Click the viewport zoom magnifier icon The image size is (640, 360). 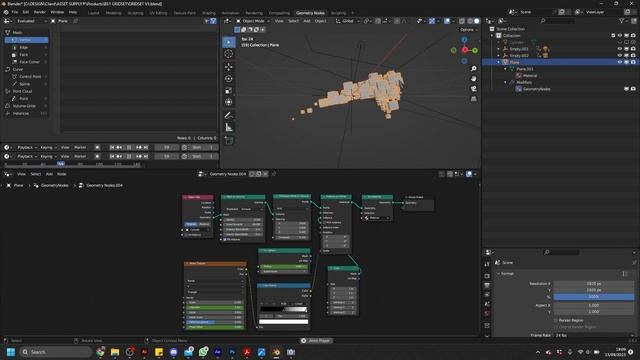[x=473, y=69]
